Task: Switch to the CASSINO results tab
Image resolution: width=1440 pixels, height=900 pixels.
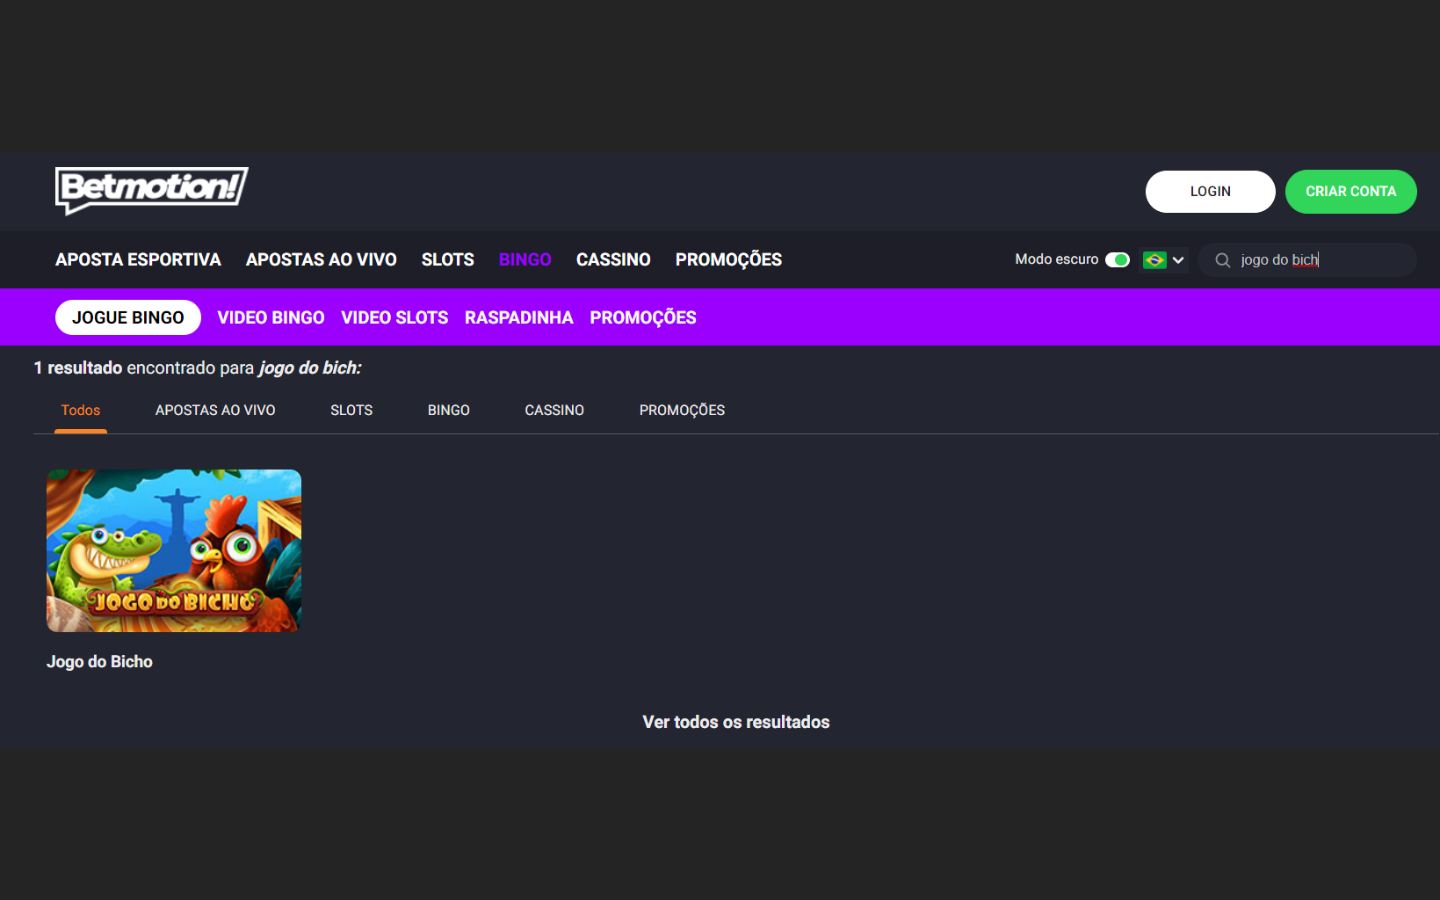Action: coord(554,410)
